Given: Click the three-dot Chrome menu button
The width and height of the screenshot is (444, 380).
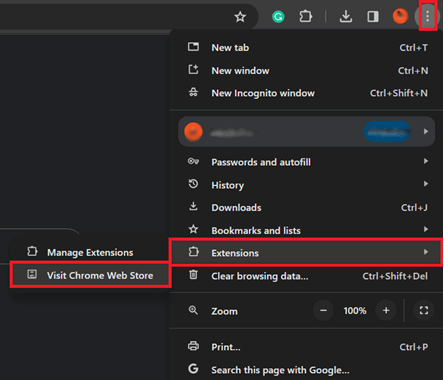Looking at the screenshot, I should (427, 16).
